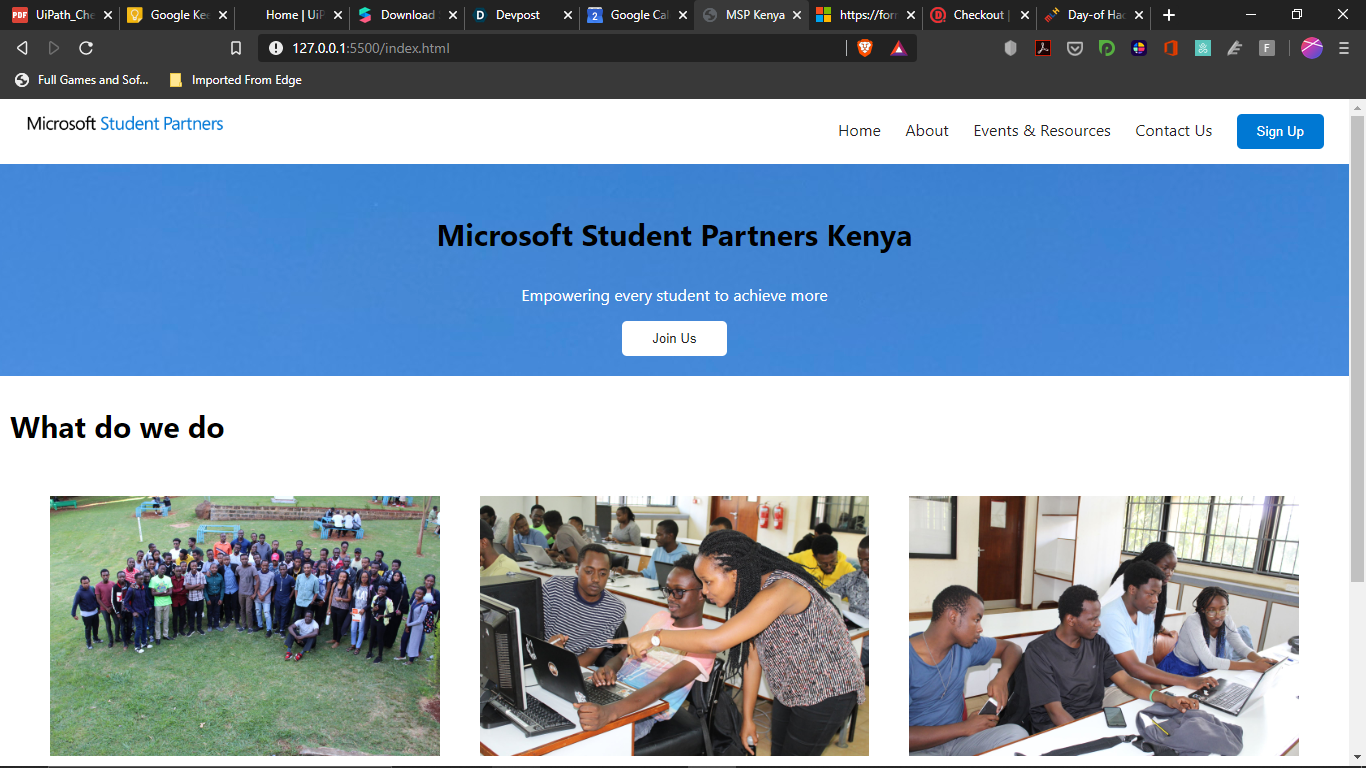This screenshot has height=768, width=1366.
Task: Click the green circular P extension icon
Action: click(x=1107, y=48)
